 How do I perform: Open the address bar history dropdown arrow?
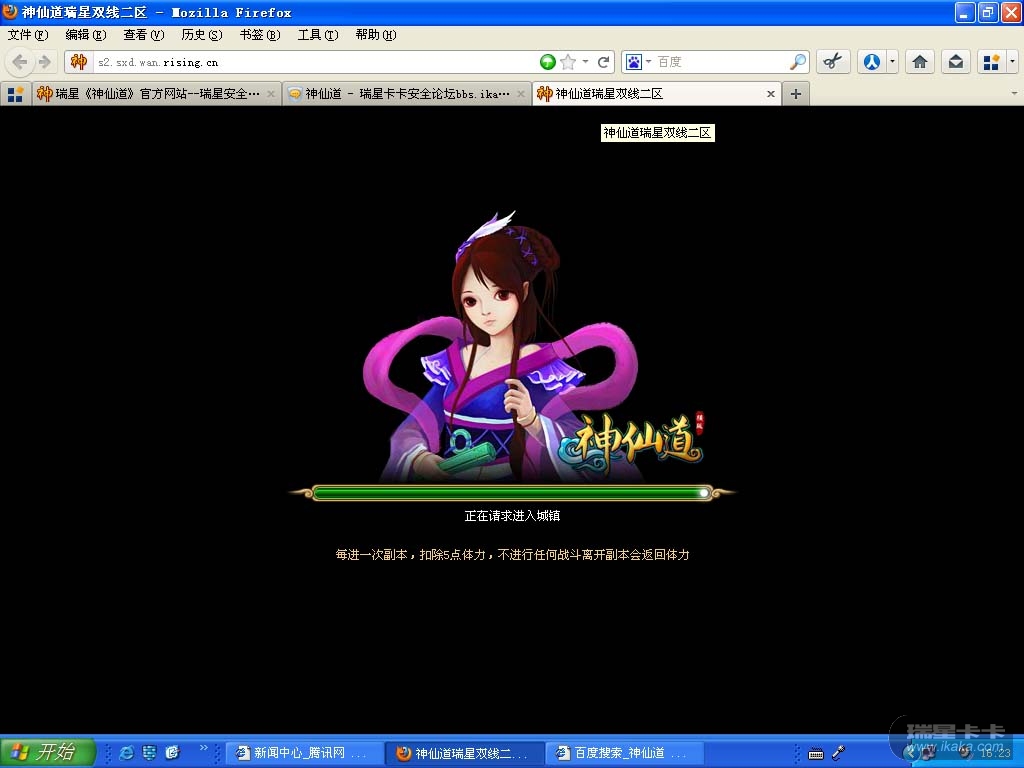[585, 62]
